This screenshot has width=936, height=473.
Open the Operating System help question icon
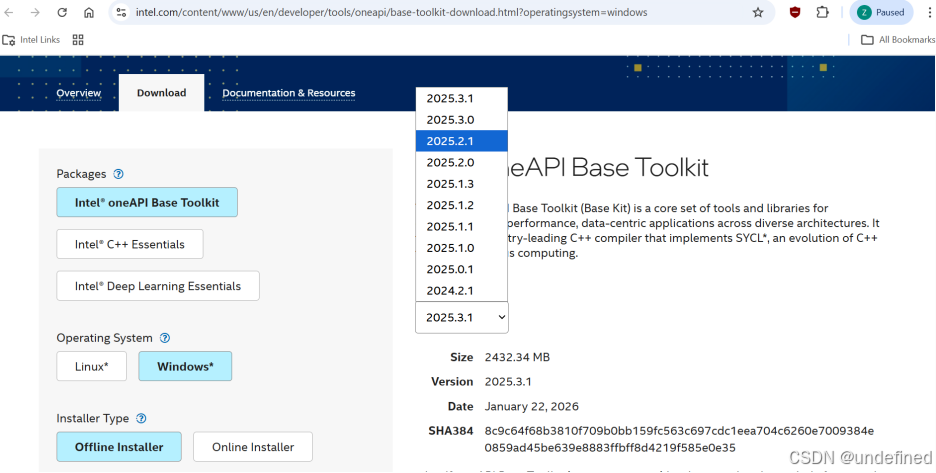(x=165, y=338)
